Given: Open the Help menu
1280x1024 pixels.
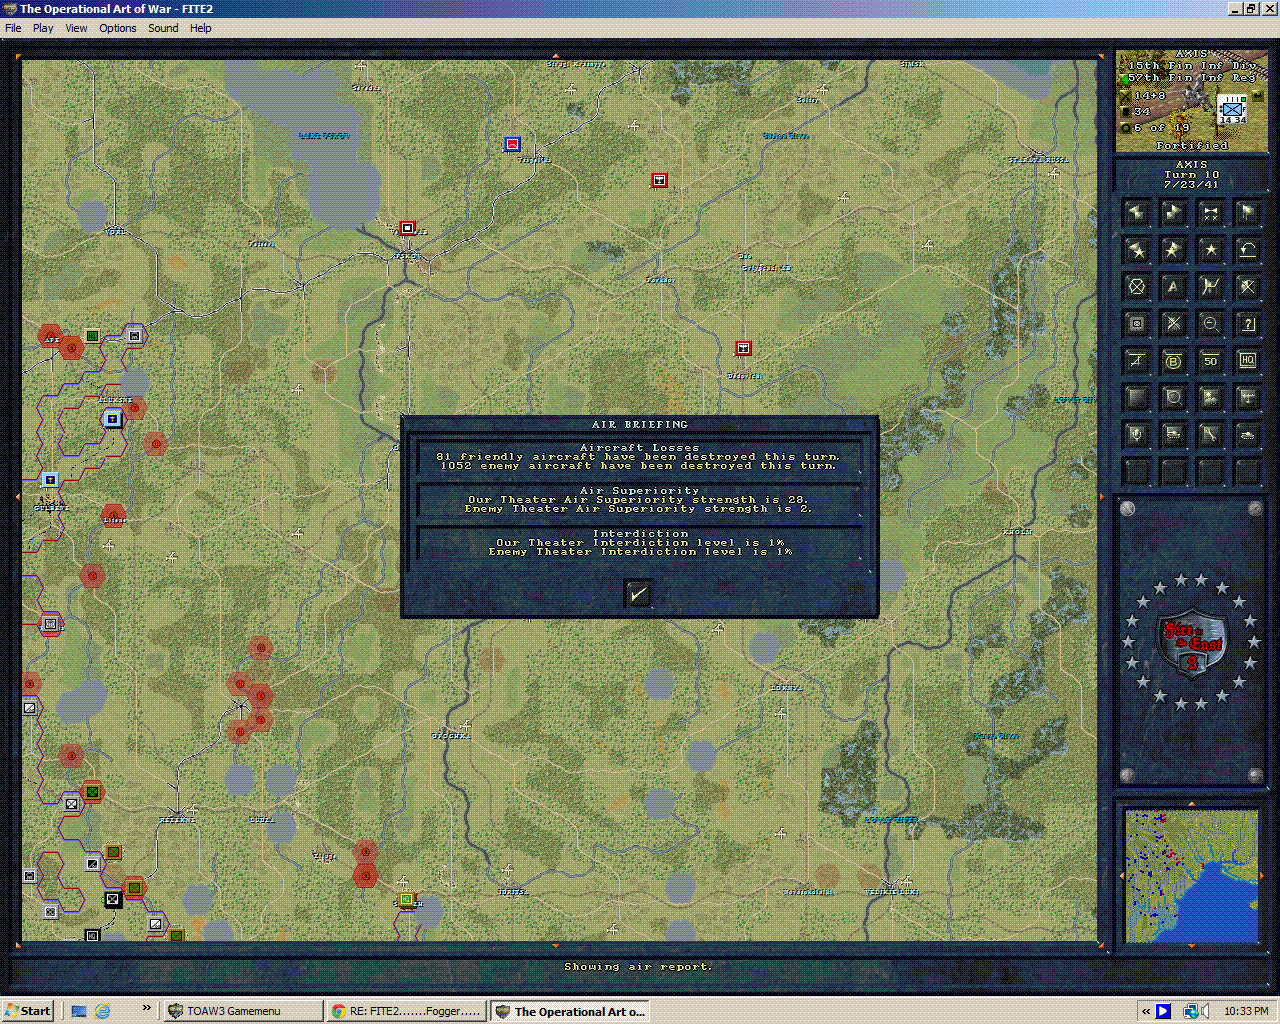Looking at the screenshot, I should coord(201,28).
